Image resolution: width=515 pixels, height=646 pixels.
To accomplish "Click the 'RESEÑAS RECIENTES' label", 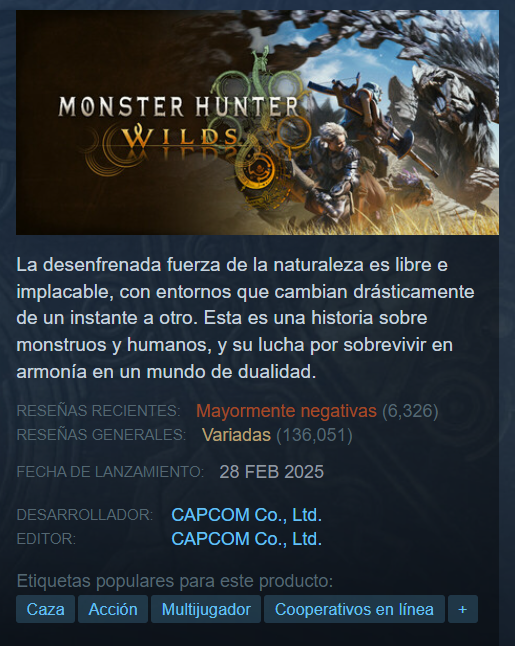I will (98, 411).
